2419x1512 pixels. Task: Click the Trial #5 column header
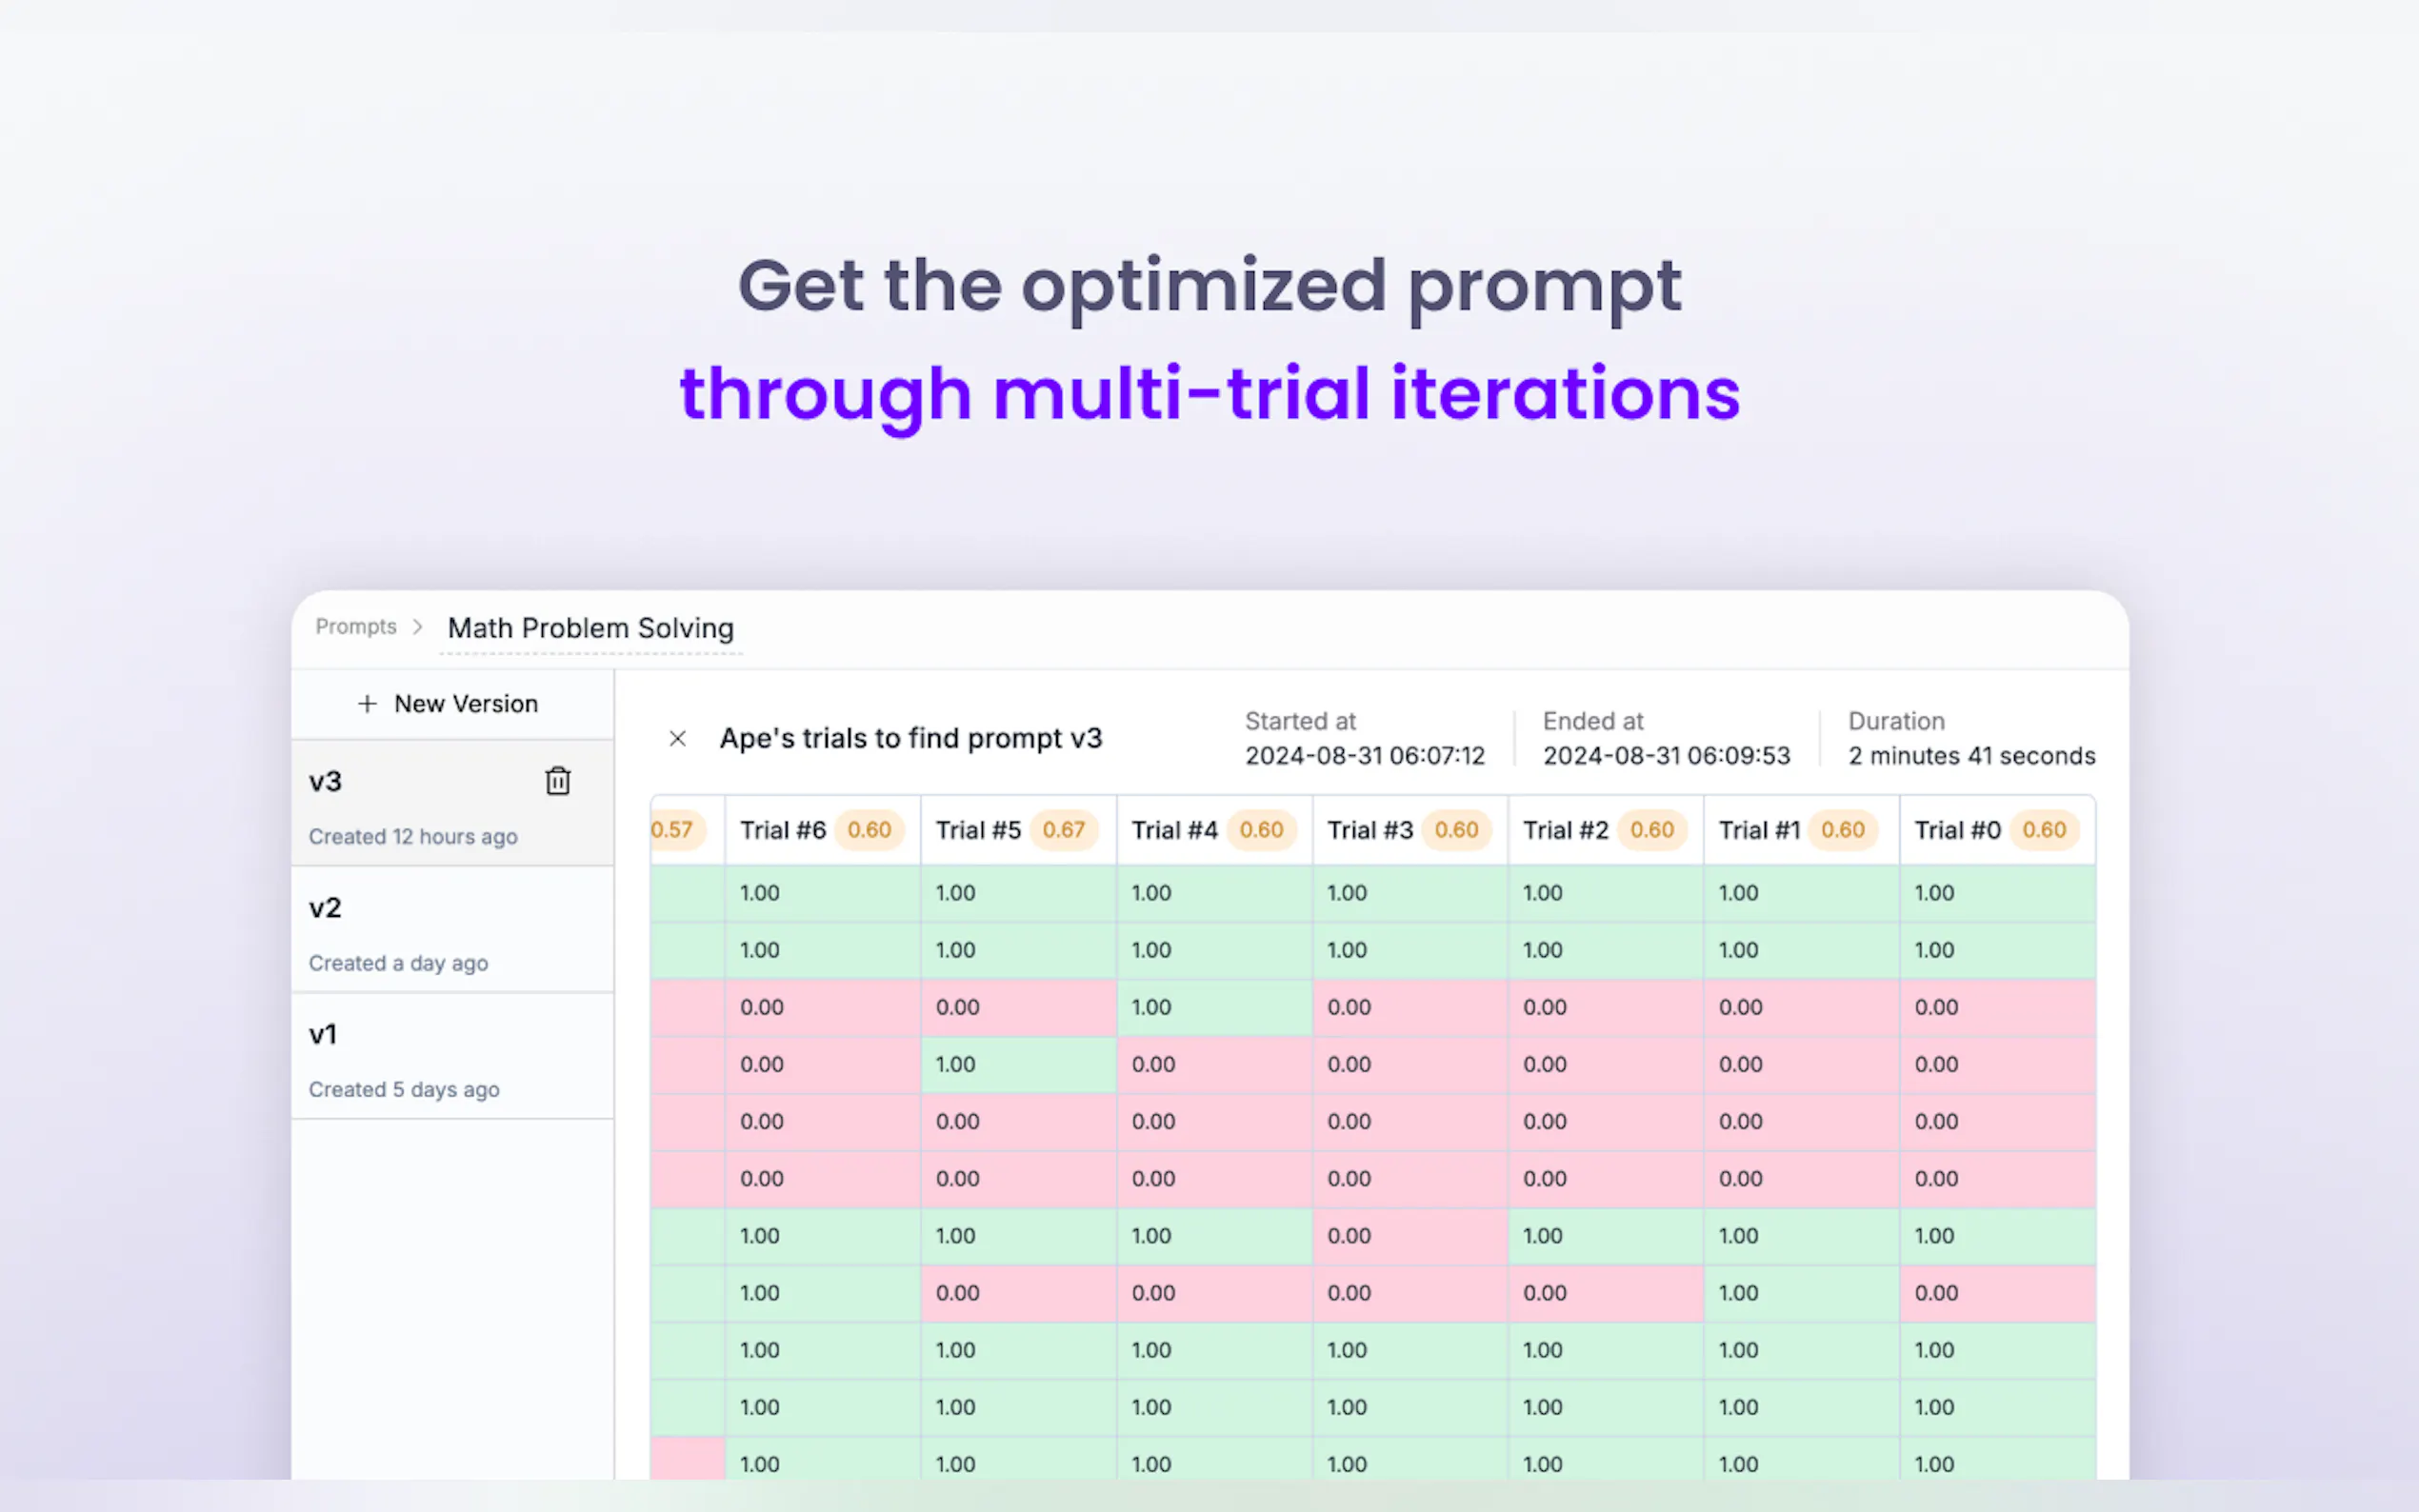pyautogui.click(x=978, y=830)
